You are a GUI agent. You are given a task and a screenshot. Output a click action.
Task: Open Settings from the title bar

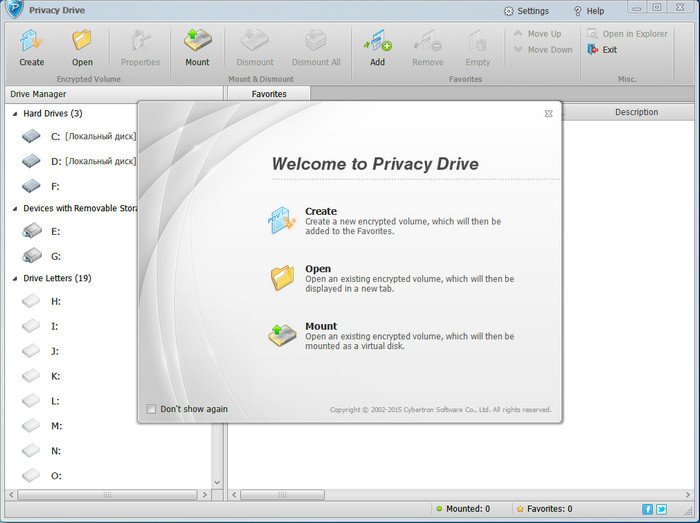point(526,11)
